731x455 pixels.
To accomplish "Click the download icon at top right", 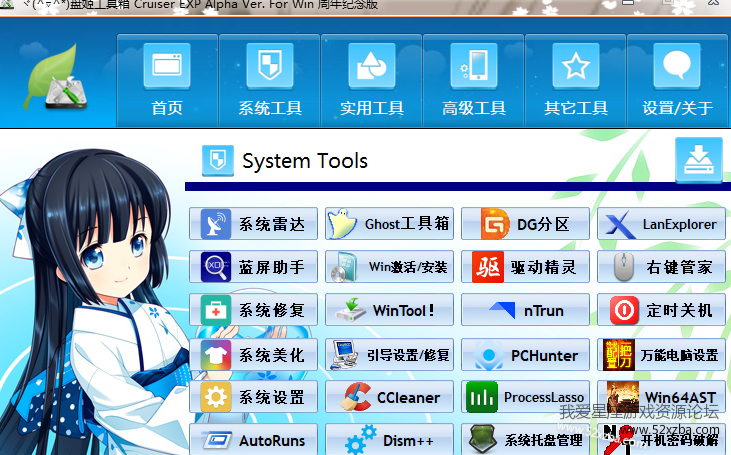I will [x=698, y=161].
